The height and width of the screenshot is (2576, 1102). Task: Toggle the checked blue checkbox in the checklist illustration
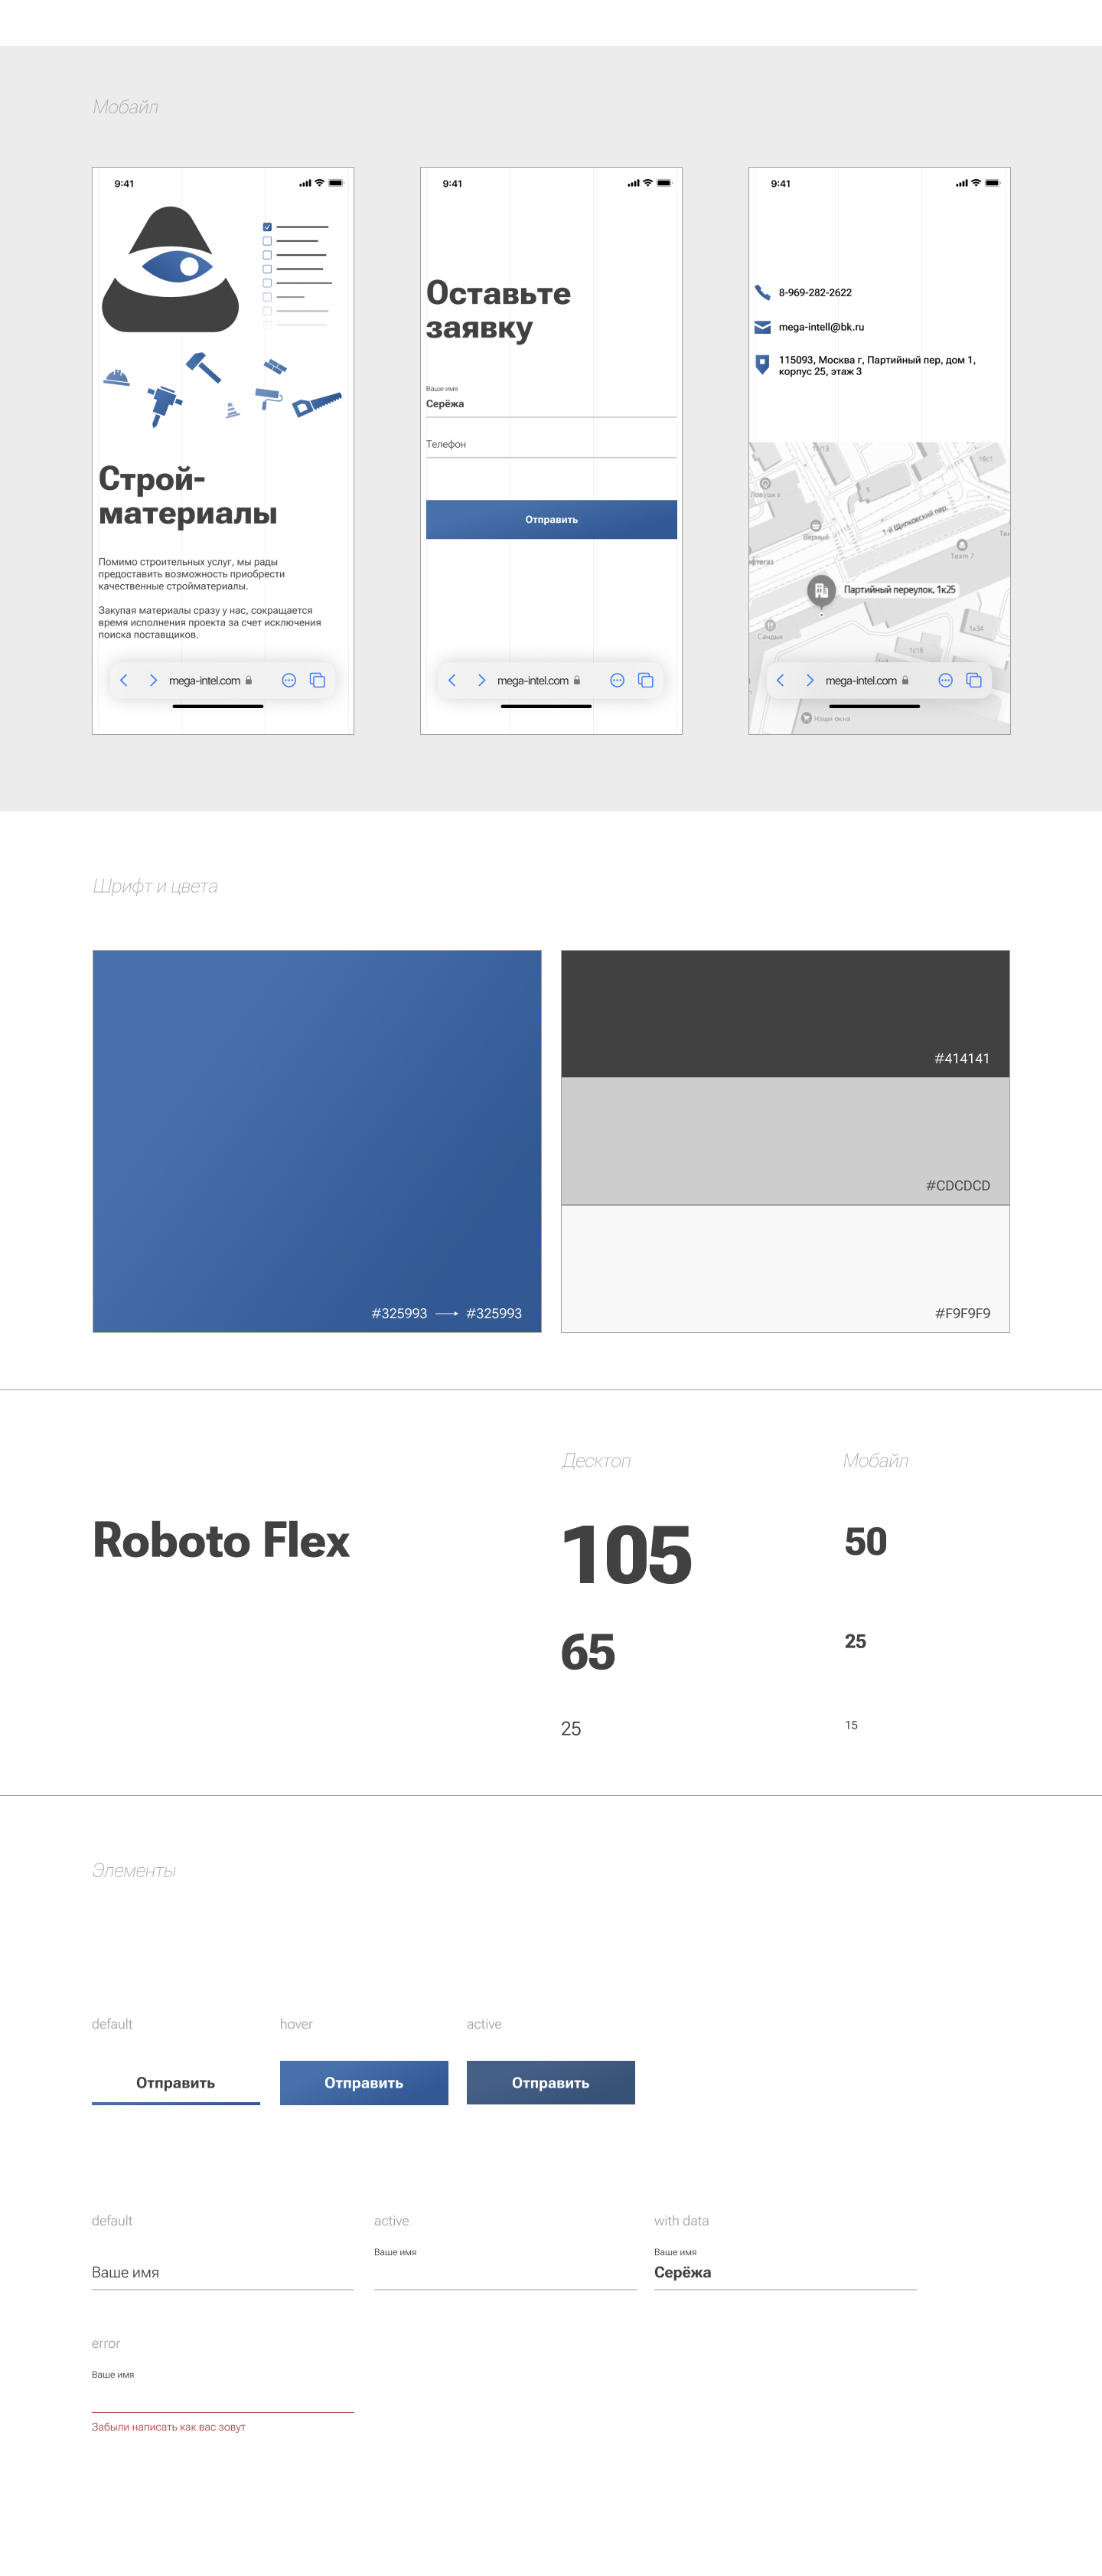[x=267, y=227]
